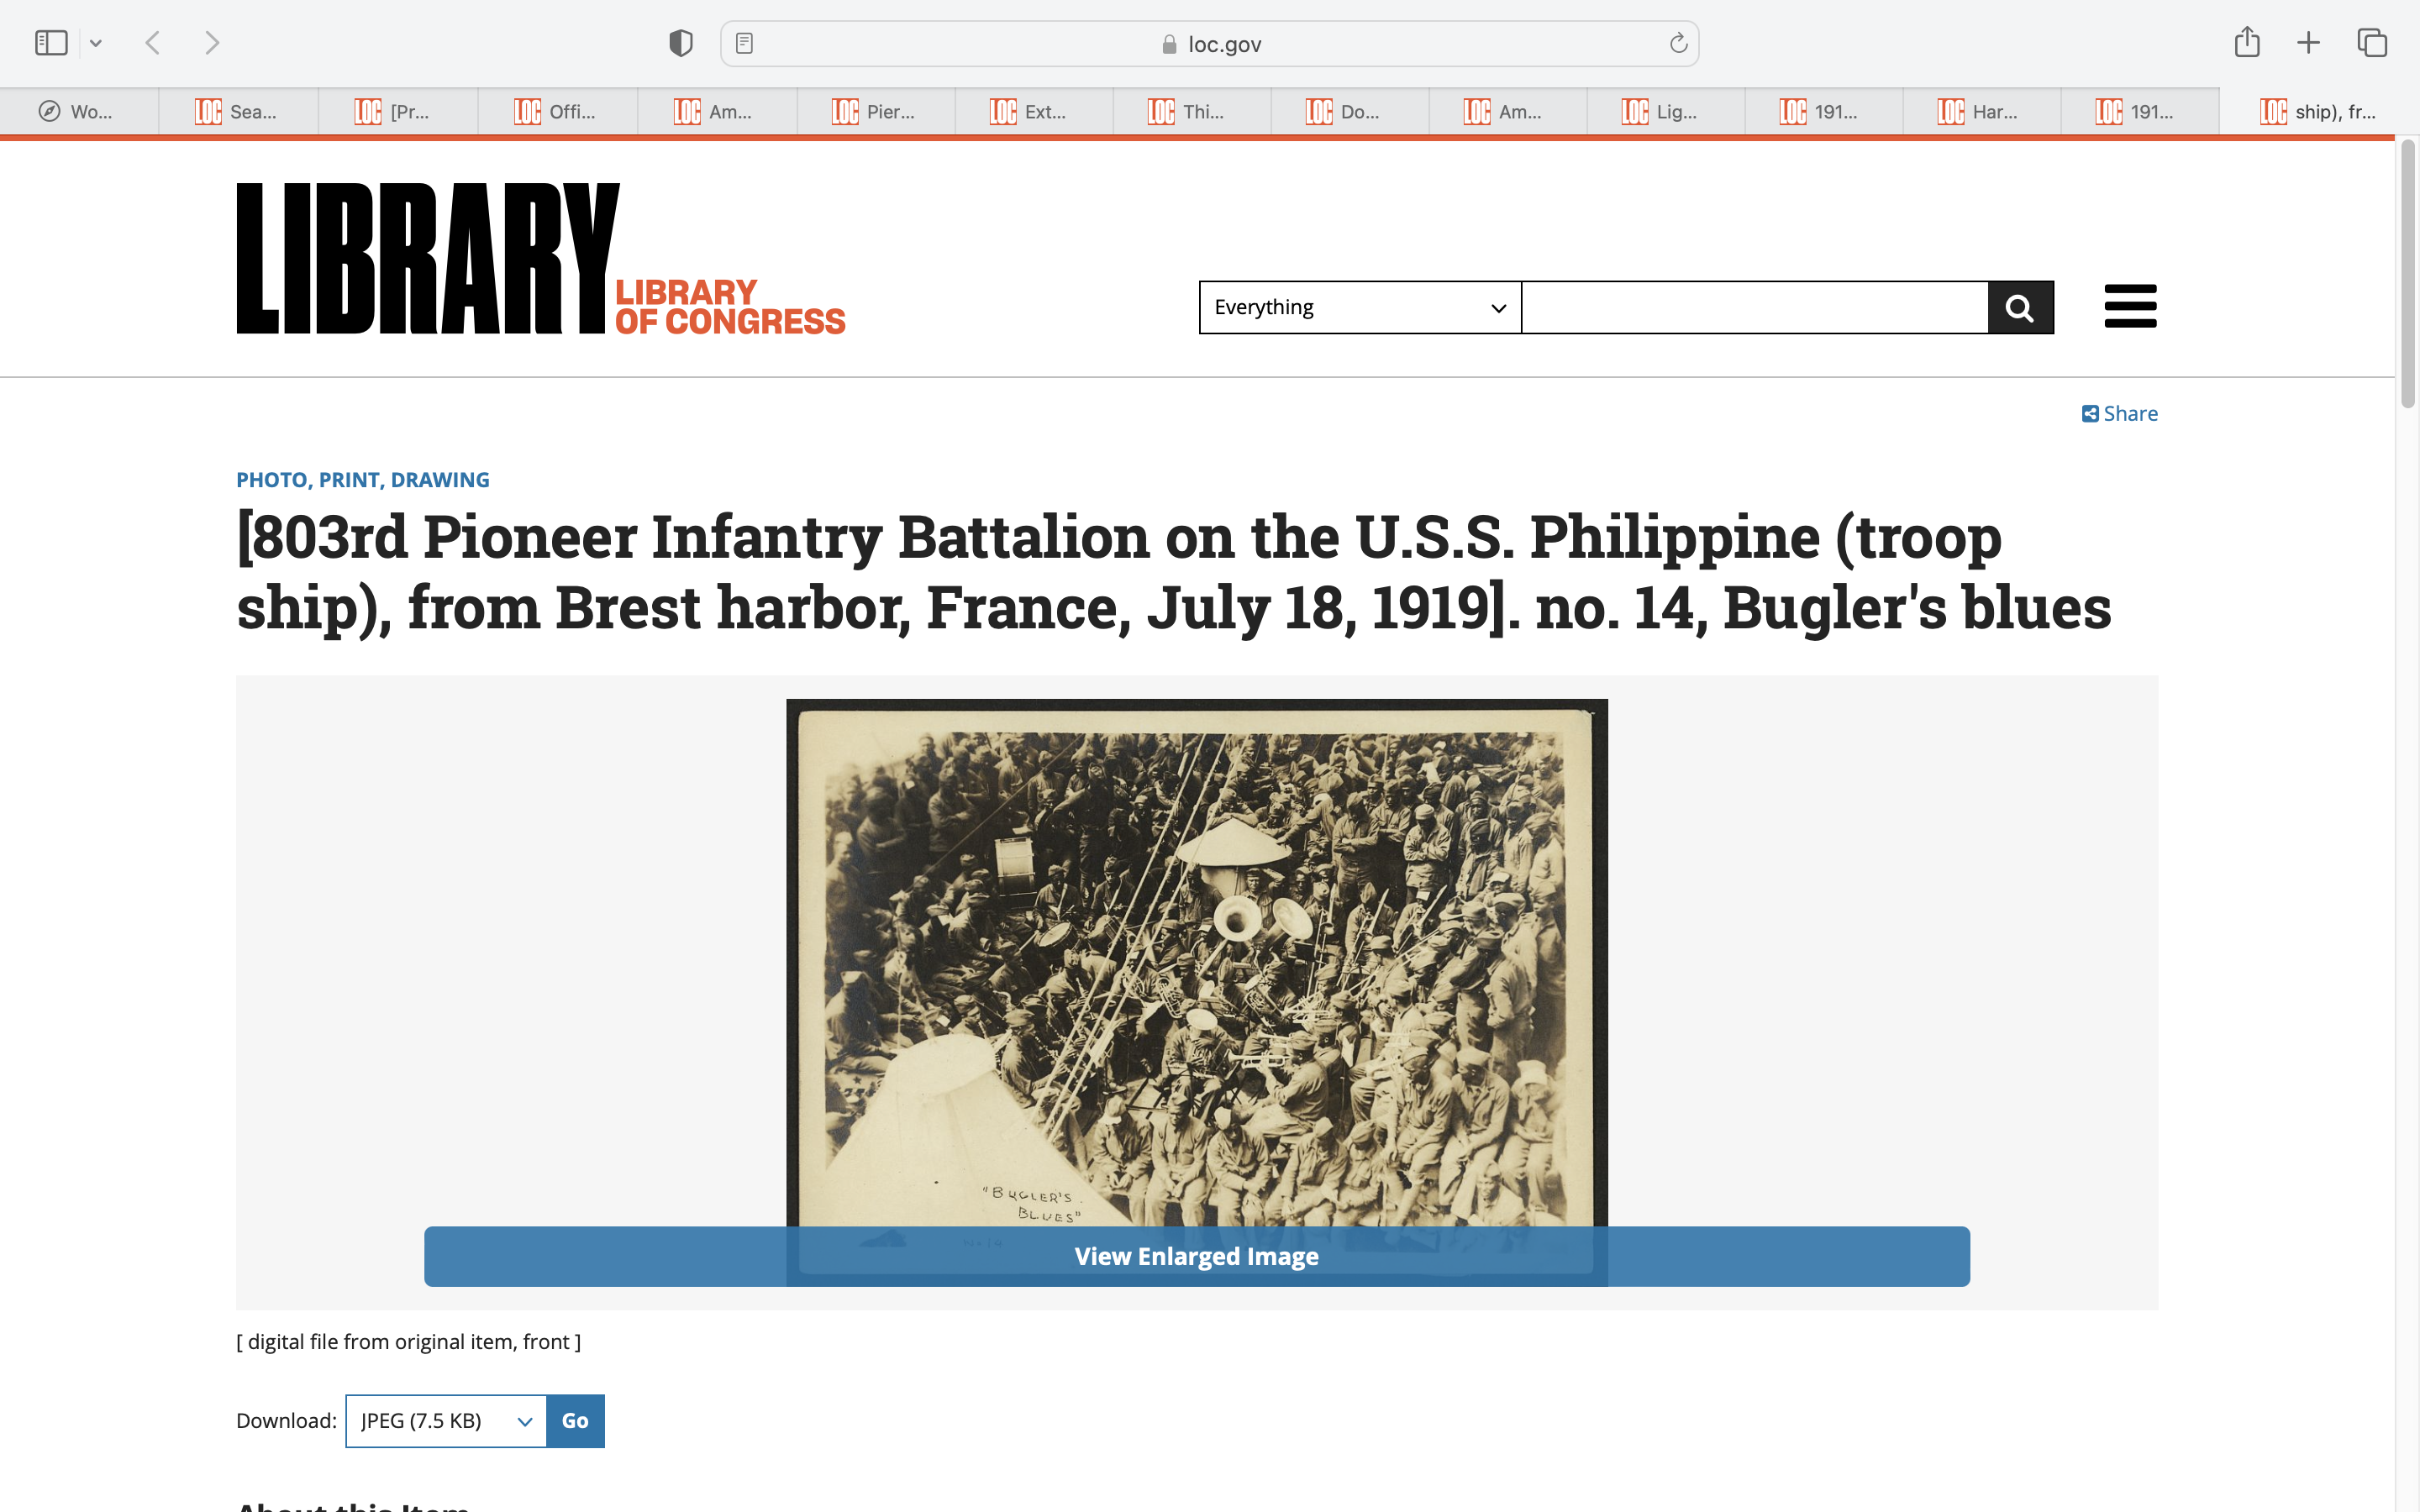Screen dimensions: 2420x1512
Task: Switch to the Pier... tab
Action: coord(875,112)
